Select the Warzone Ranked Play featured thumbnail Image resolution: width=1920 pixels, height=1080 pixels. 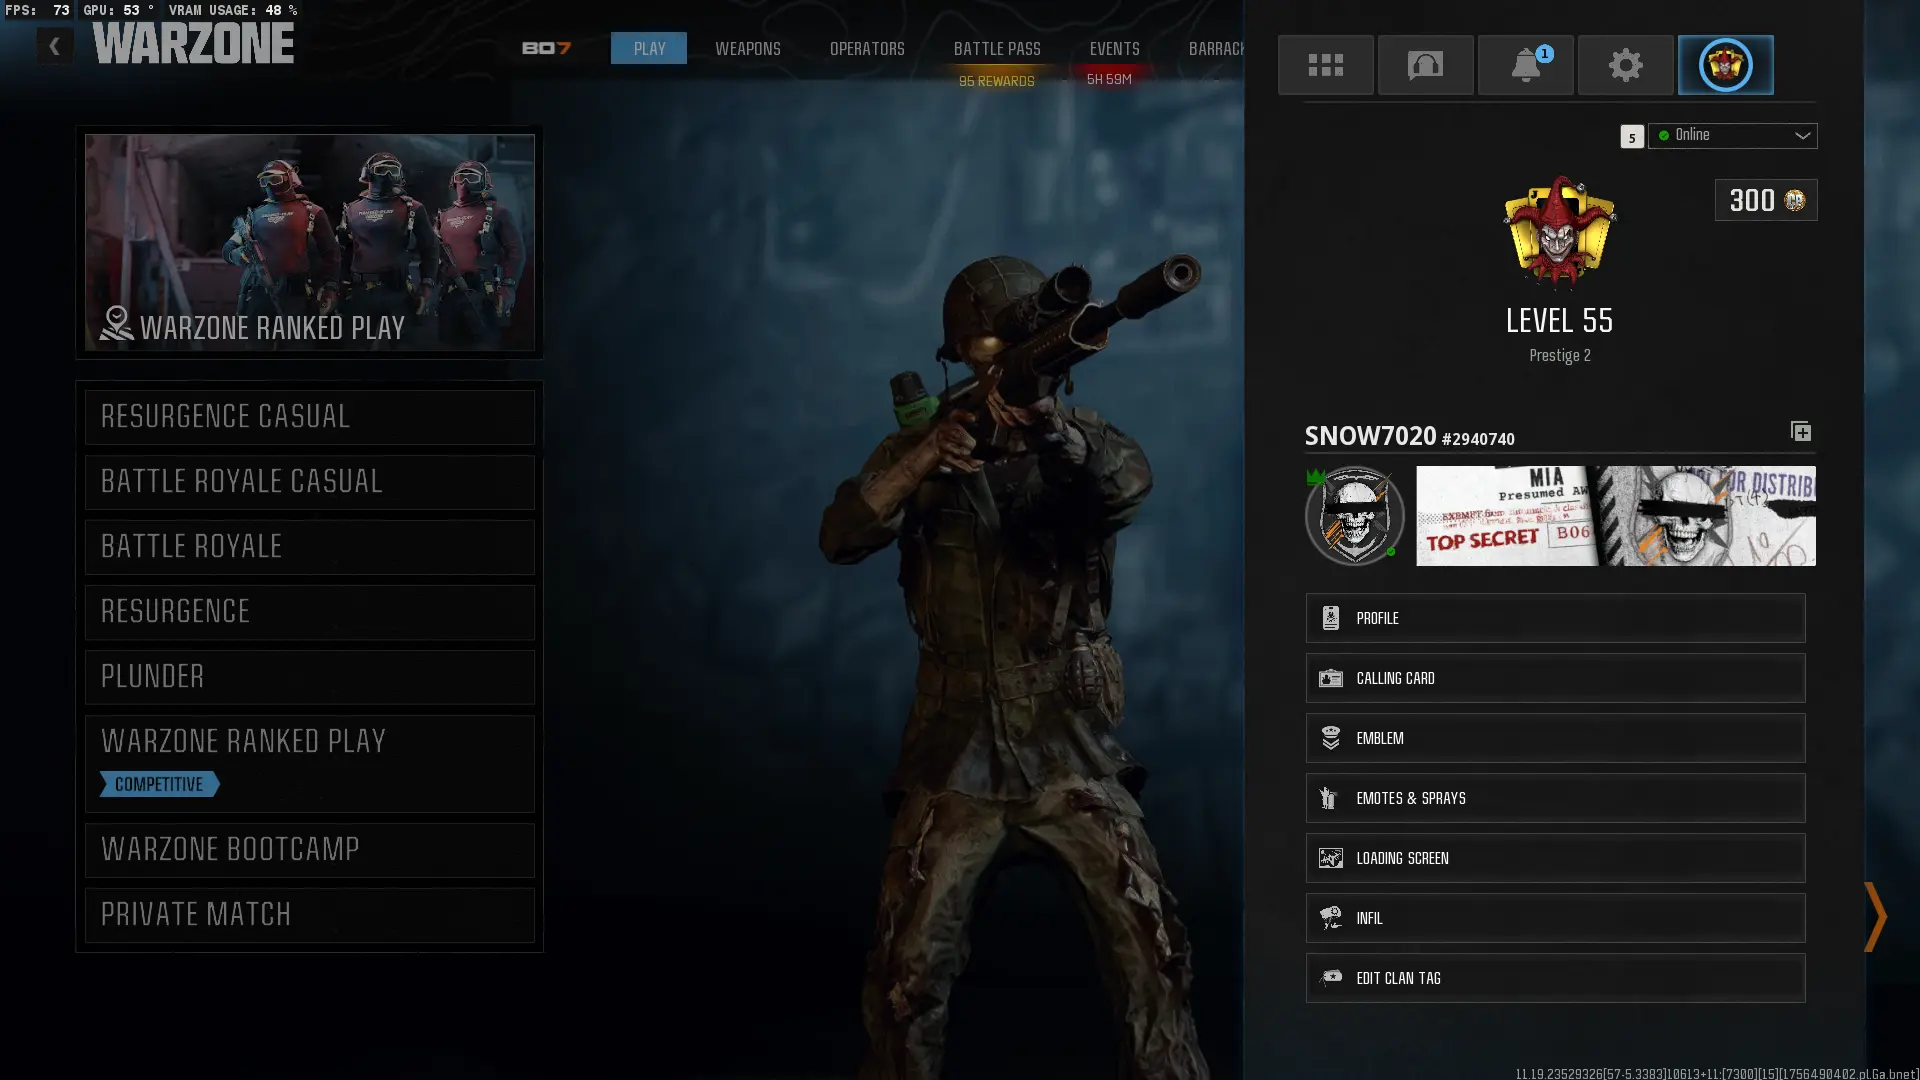309,242
